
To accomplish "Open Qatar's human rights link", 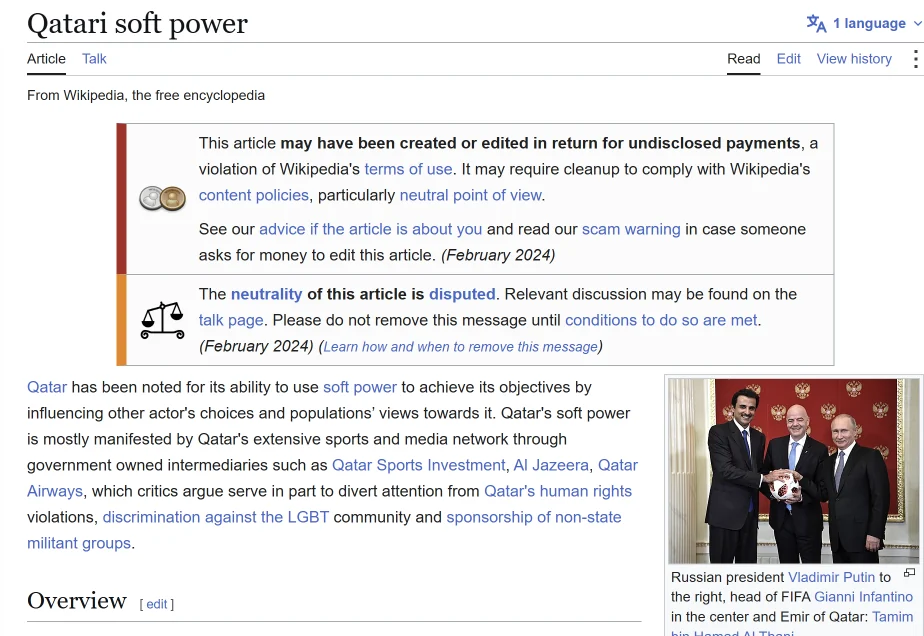I will point(557,491).
